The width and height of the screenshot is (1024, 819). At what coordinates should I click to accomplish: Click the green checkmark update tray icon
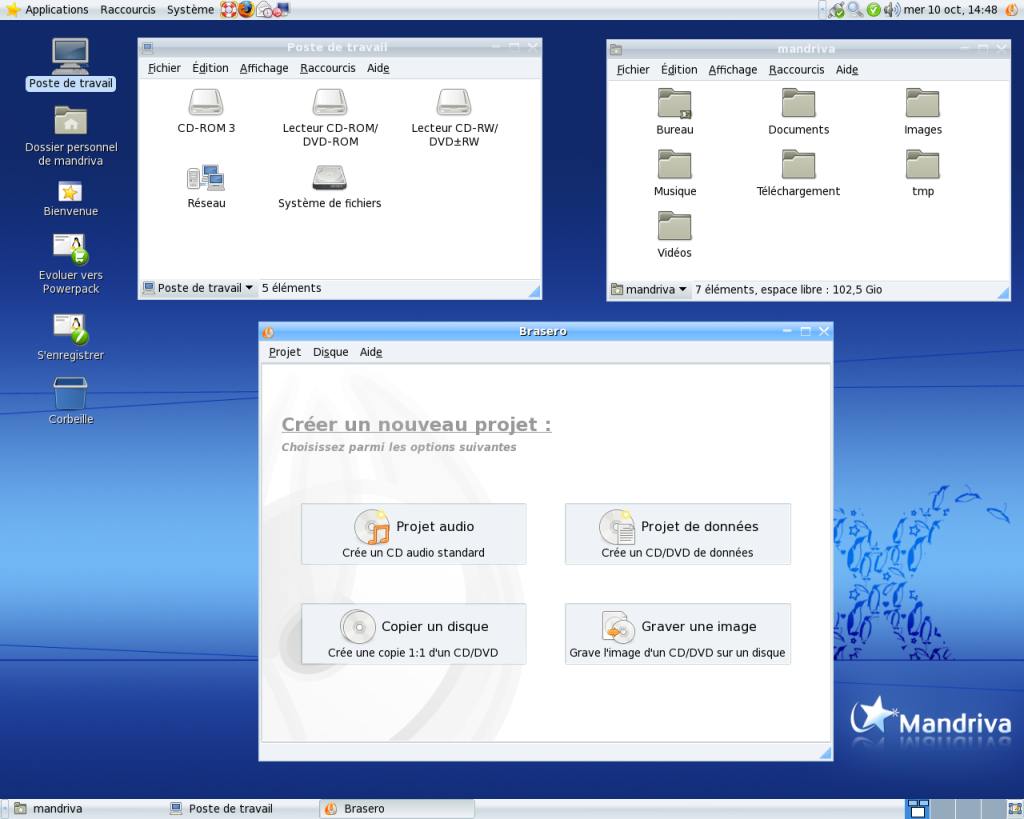tap(873, 10)
